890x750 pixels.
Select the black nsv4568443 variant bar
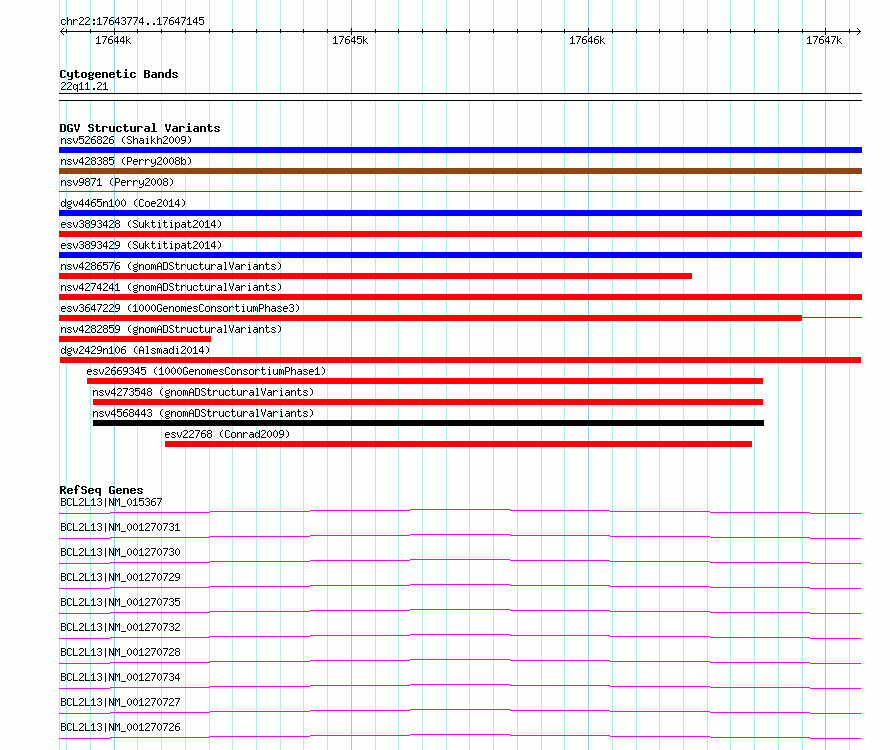tap(429, 423)
